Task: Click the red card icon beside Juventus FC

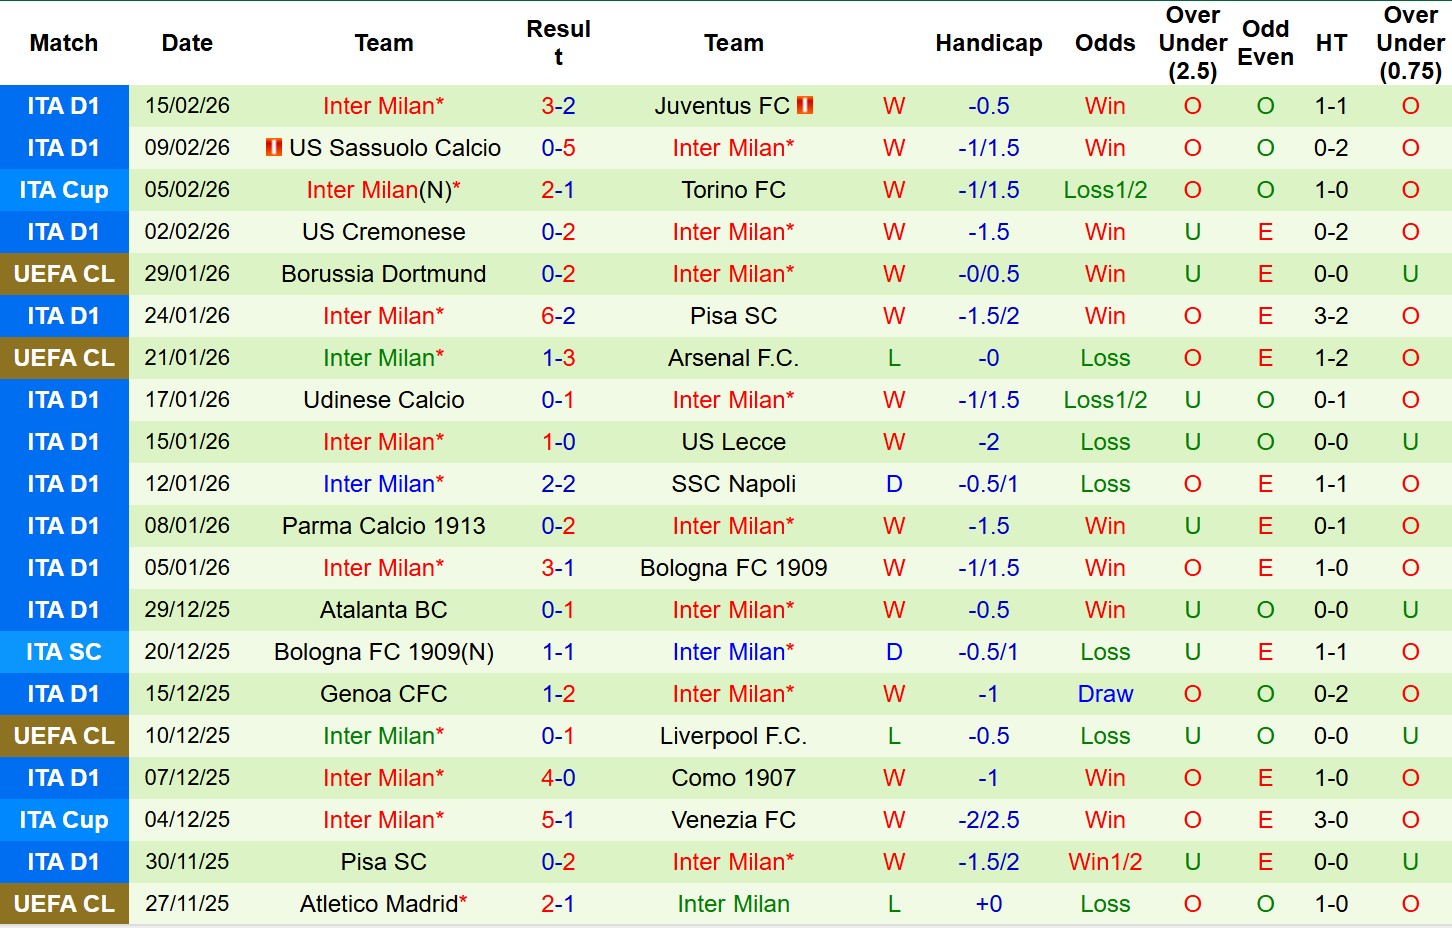Action: (x=805, y=105)
